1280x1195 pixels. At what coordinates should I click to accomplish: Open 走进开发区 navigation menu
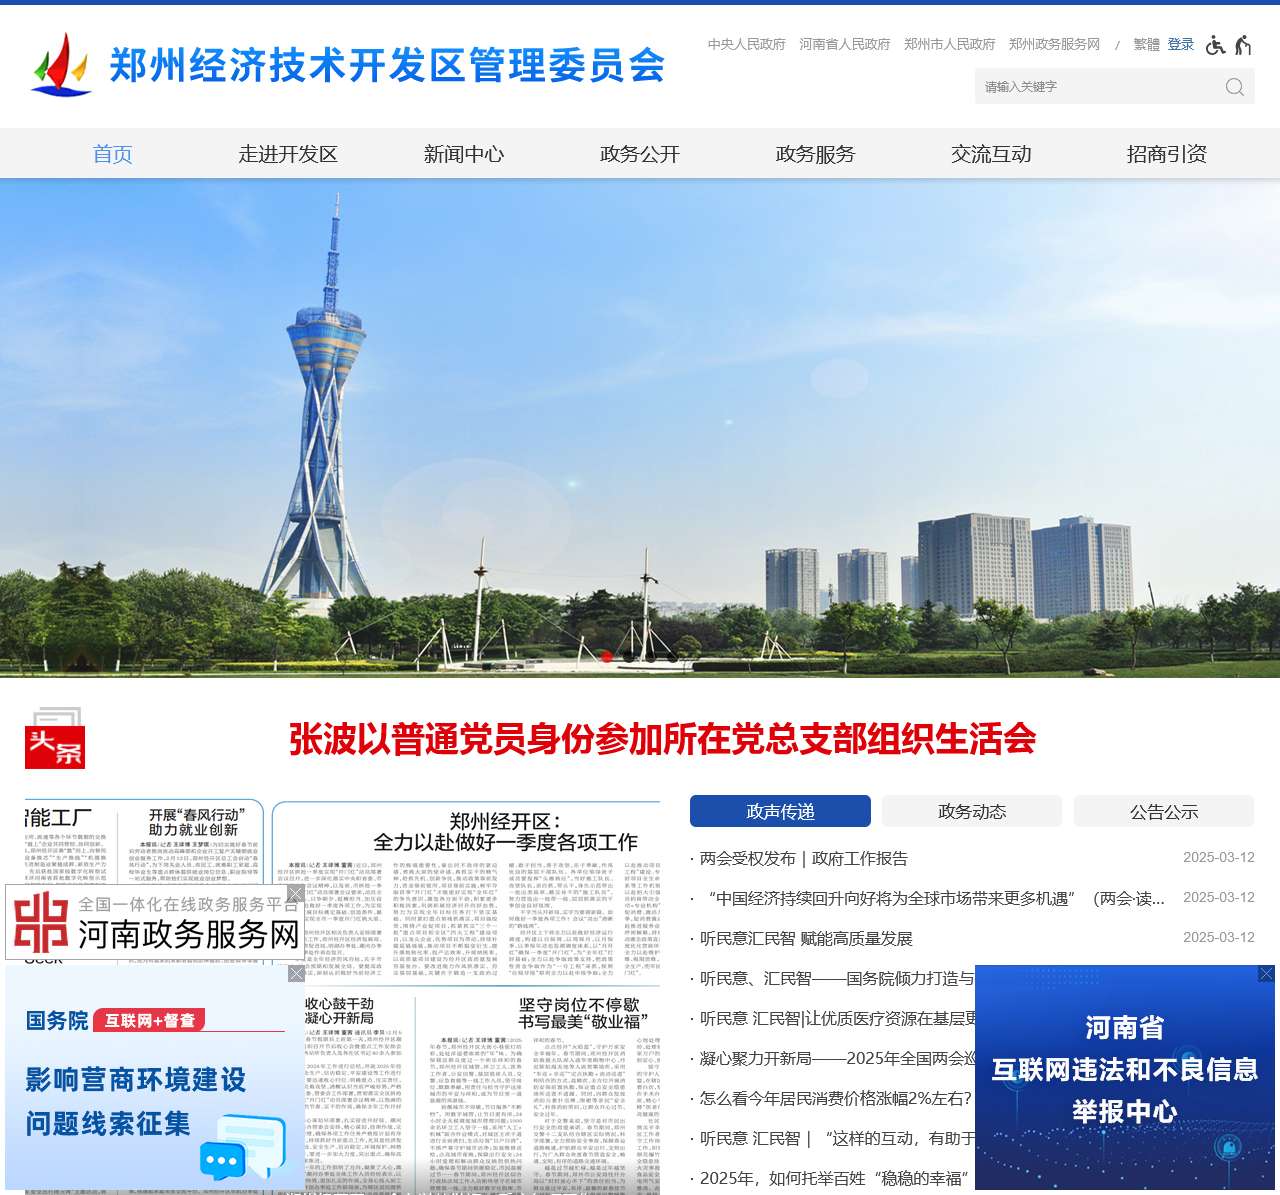click(x=288, y=154)
